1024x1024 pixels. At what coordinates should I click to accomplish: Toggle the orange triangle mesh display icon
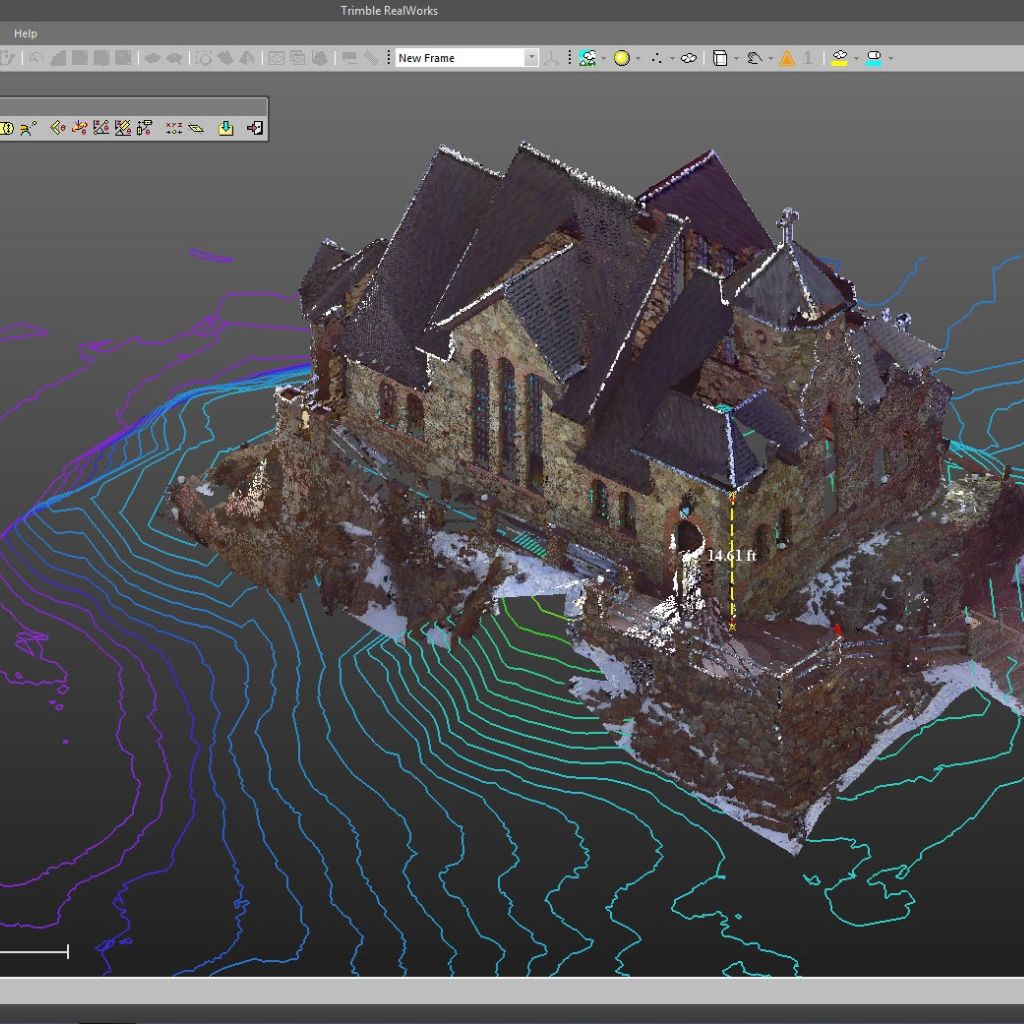coord(787,58)
